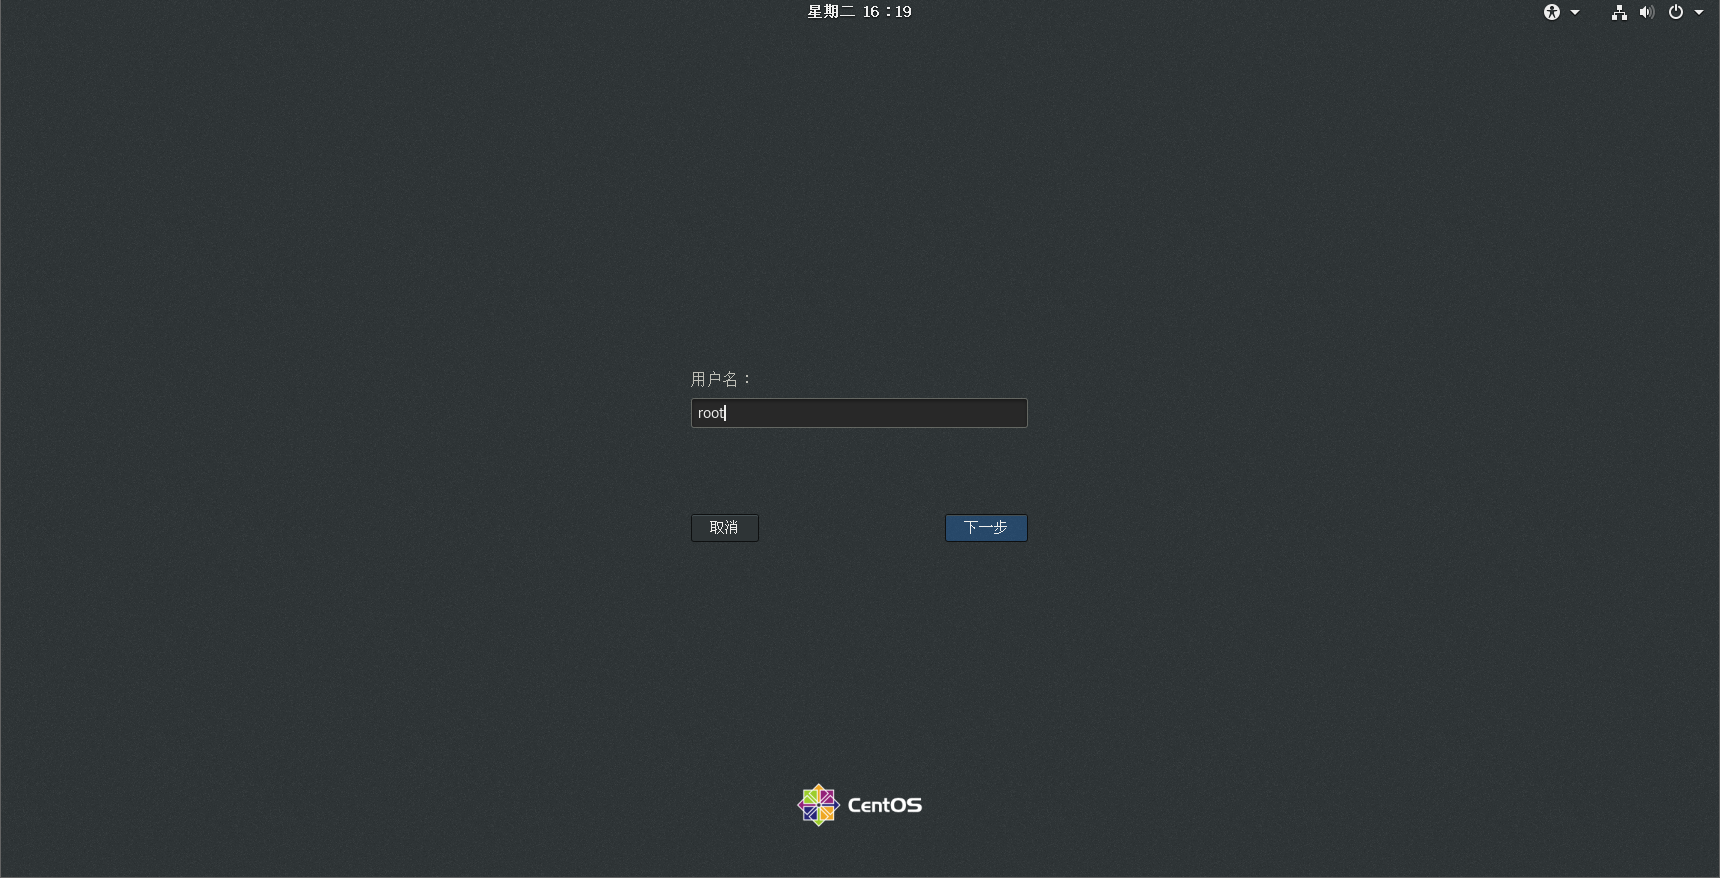The height and width of the screenshot is (878, 1720).
Task: Click the empty right part of username field
Action: click(x=930, y=413)
